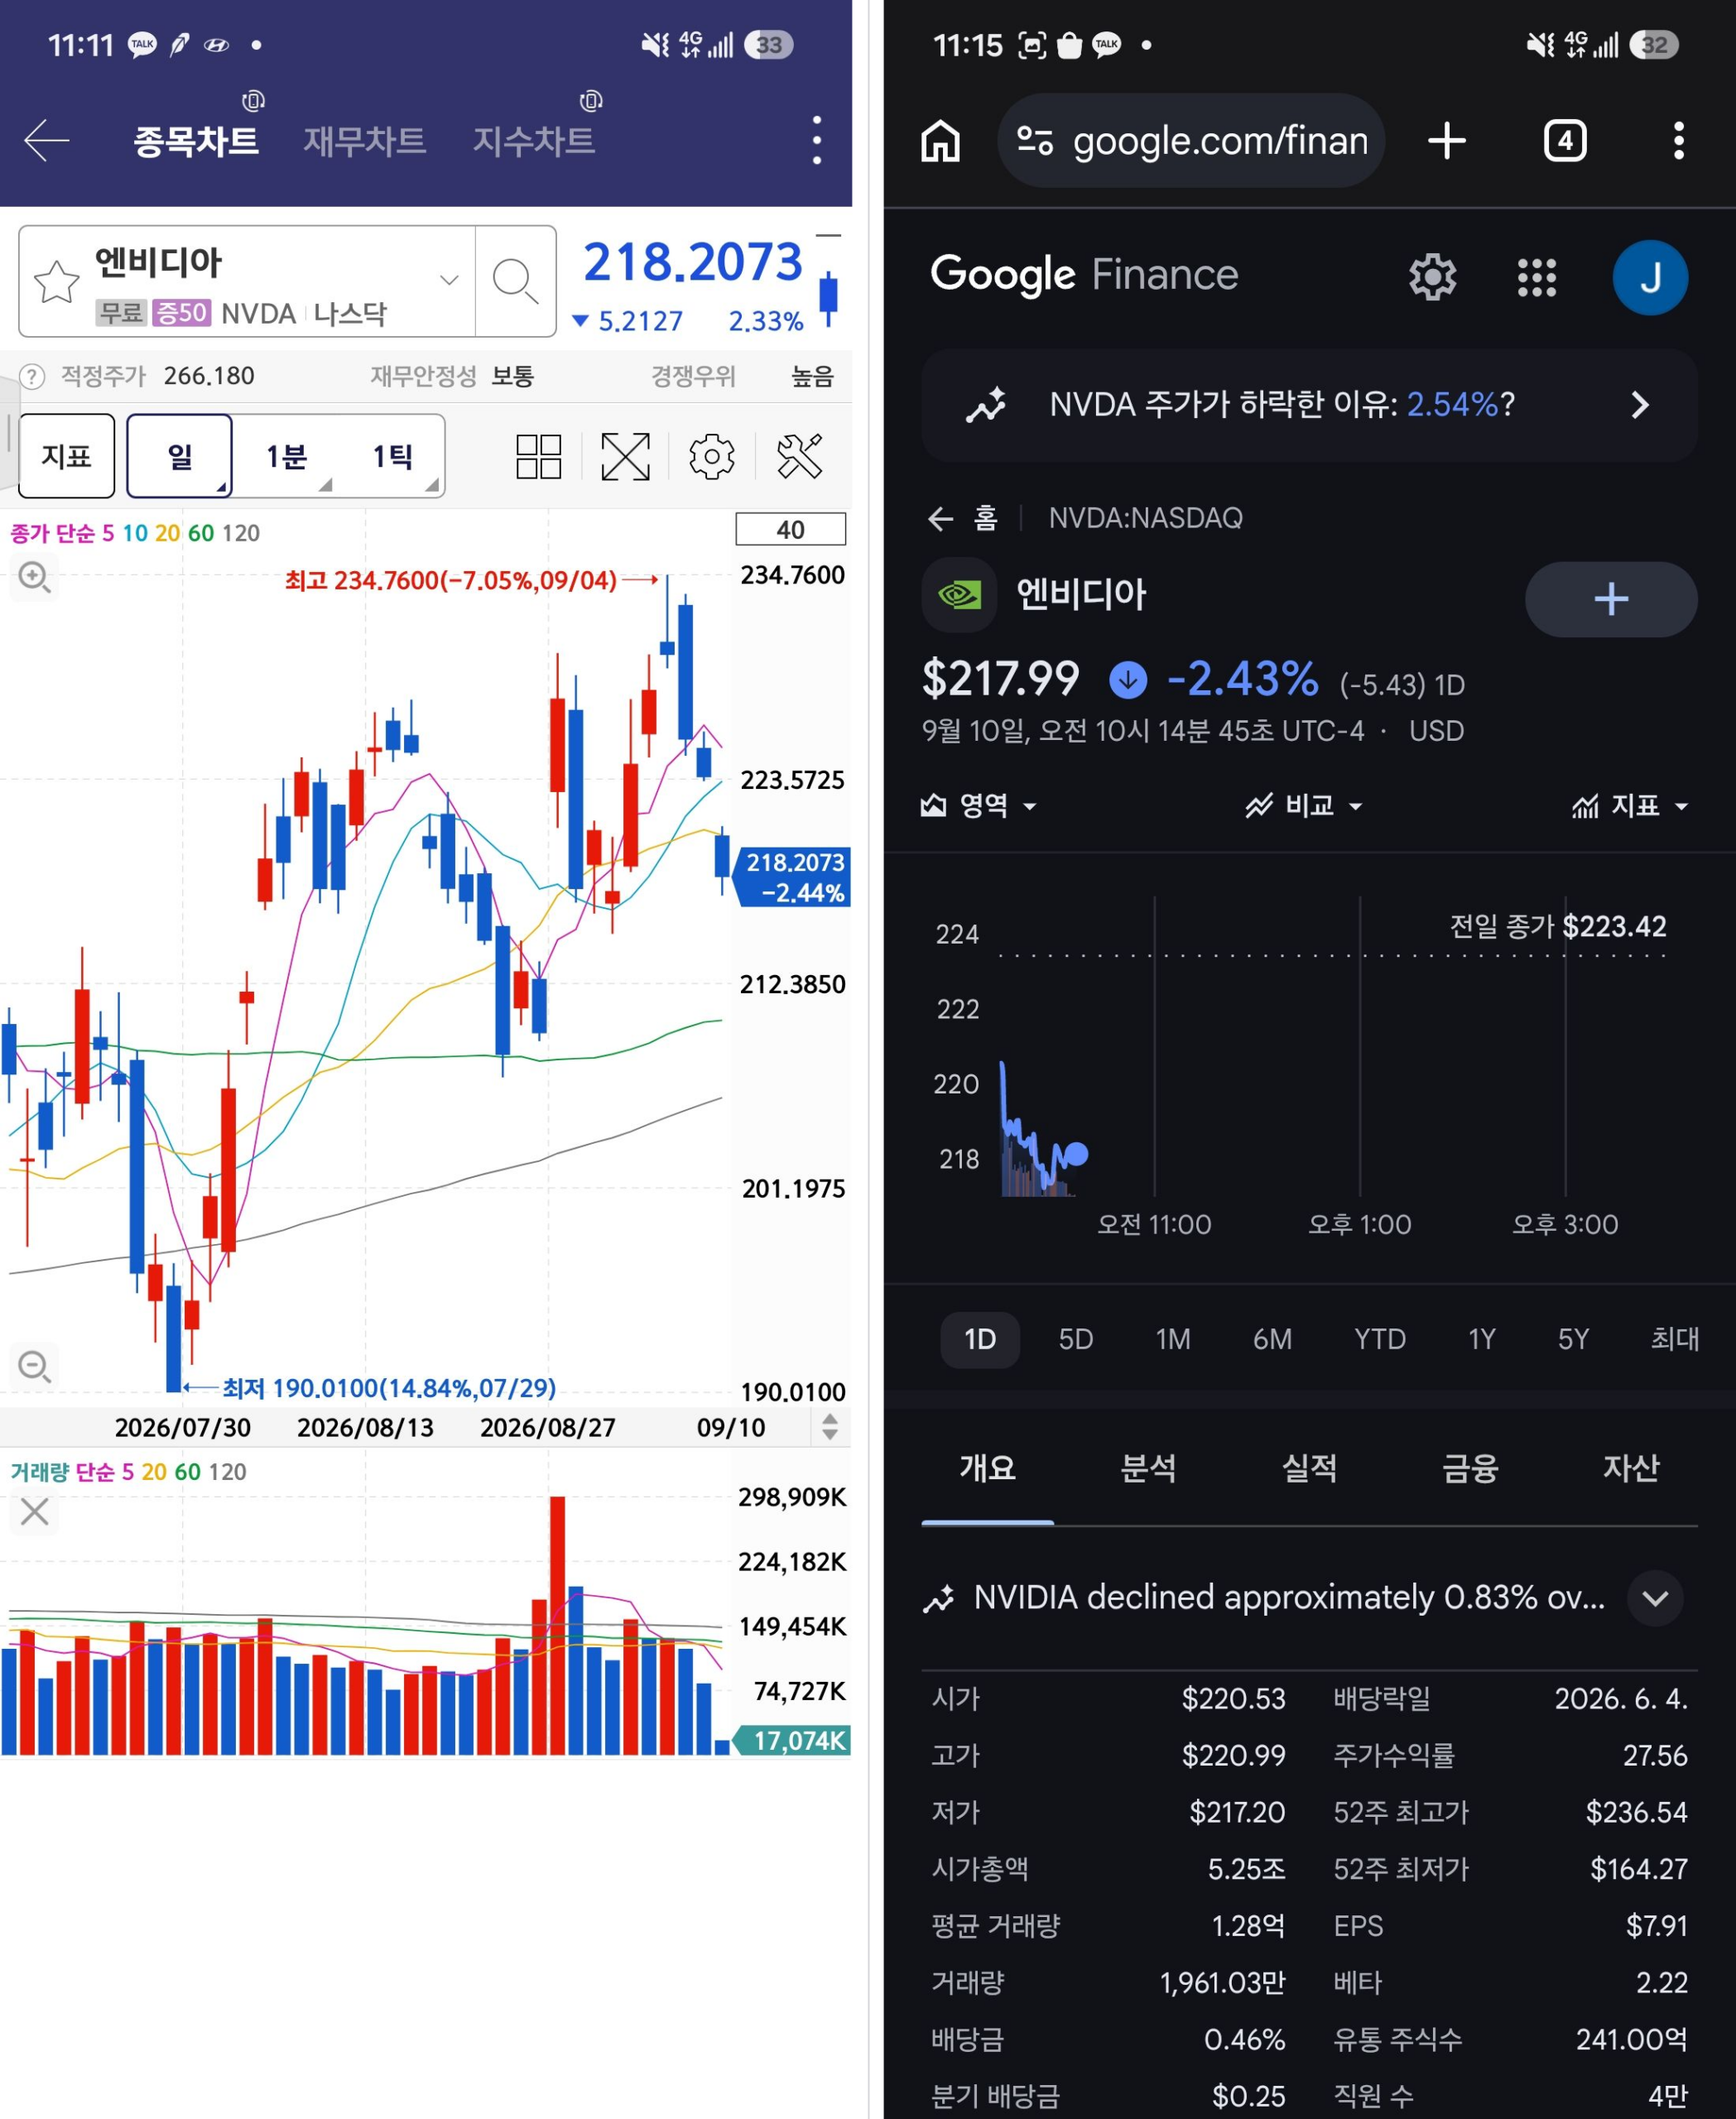The image size is (1736, 2119).
Task: Open the multi-chart grid layout icon
Action: coord(538,457)
